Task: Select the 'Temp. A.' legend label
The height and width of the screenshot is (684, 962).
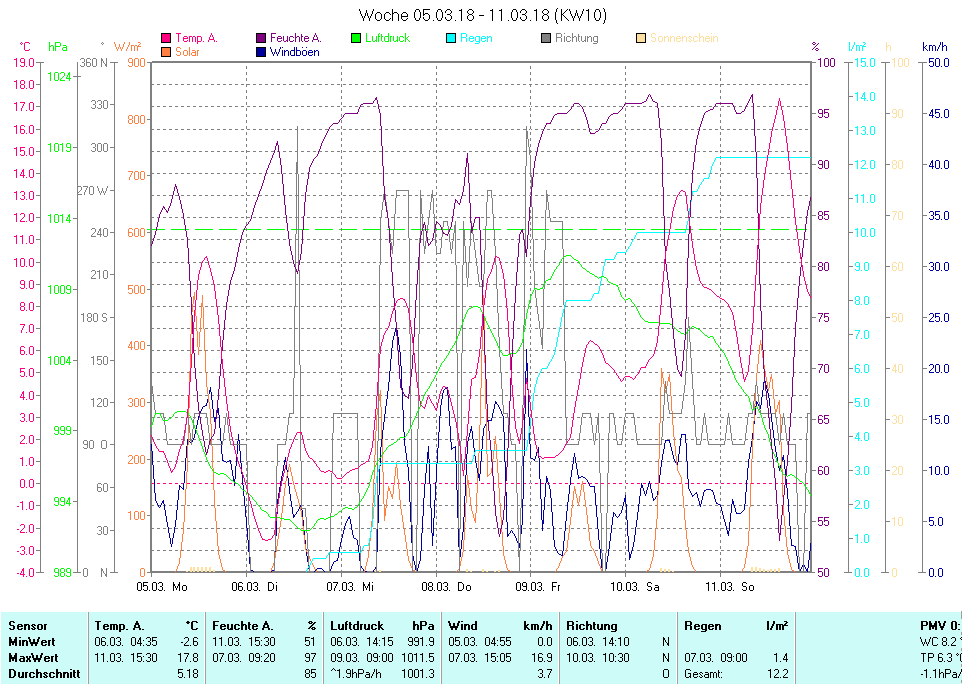Action: 196,38
